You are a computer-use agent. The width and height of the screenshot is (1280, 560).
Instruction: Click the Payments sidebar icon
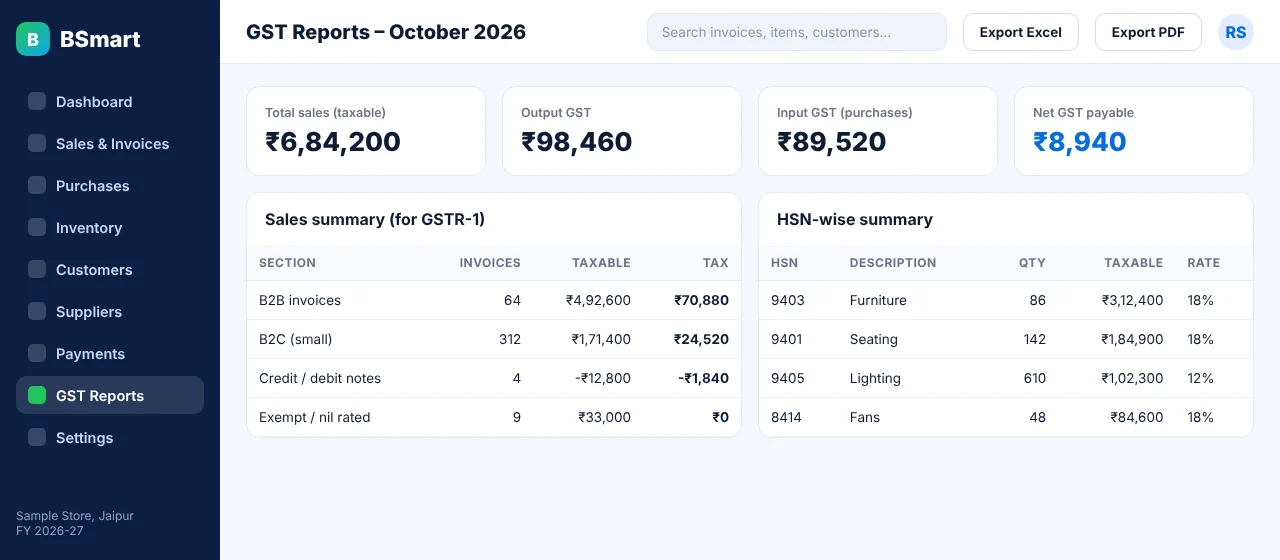coord(37,353)
